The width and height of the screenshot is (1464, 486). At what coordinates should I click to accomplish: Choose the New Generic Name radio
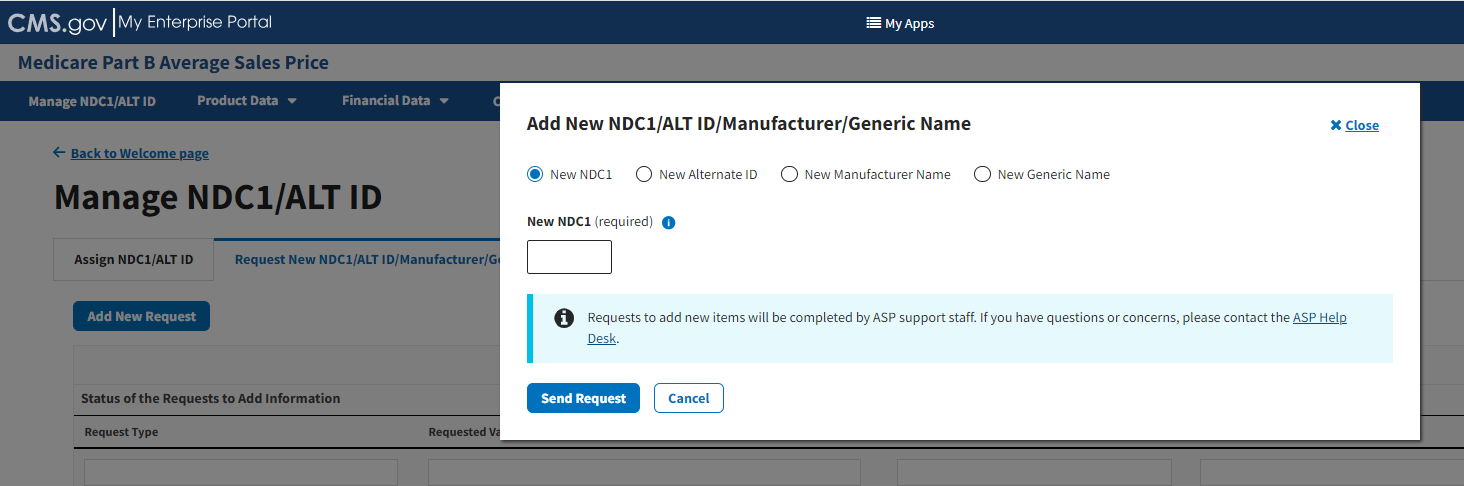(x=982, y=174)
